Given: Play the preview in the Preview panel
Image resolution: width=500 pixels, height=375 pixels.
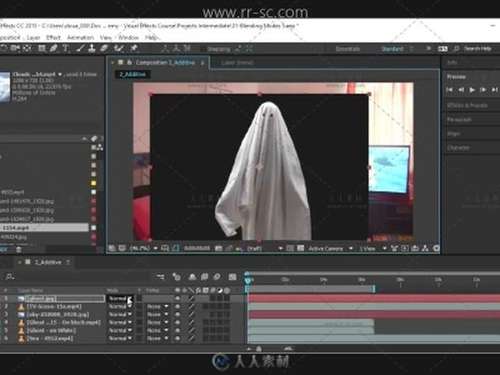Looking at the screenshot, I should [x=472, y=90].
